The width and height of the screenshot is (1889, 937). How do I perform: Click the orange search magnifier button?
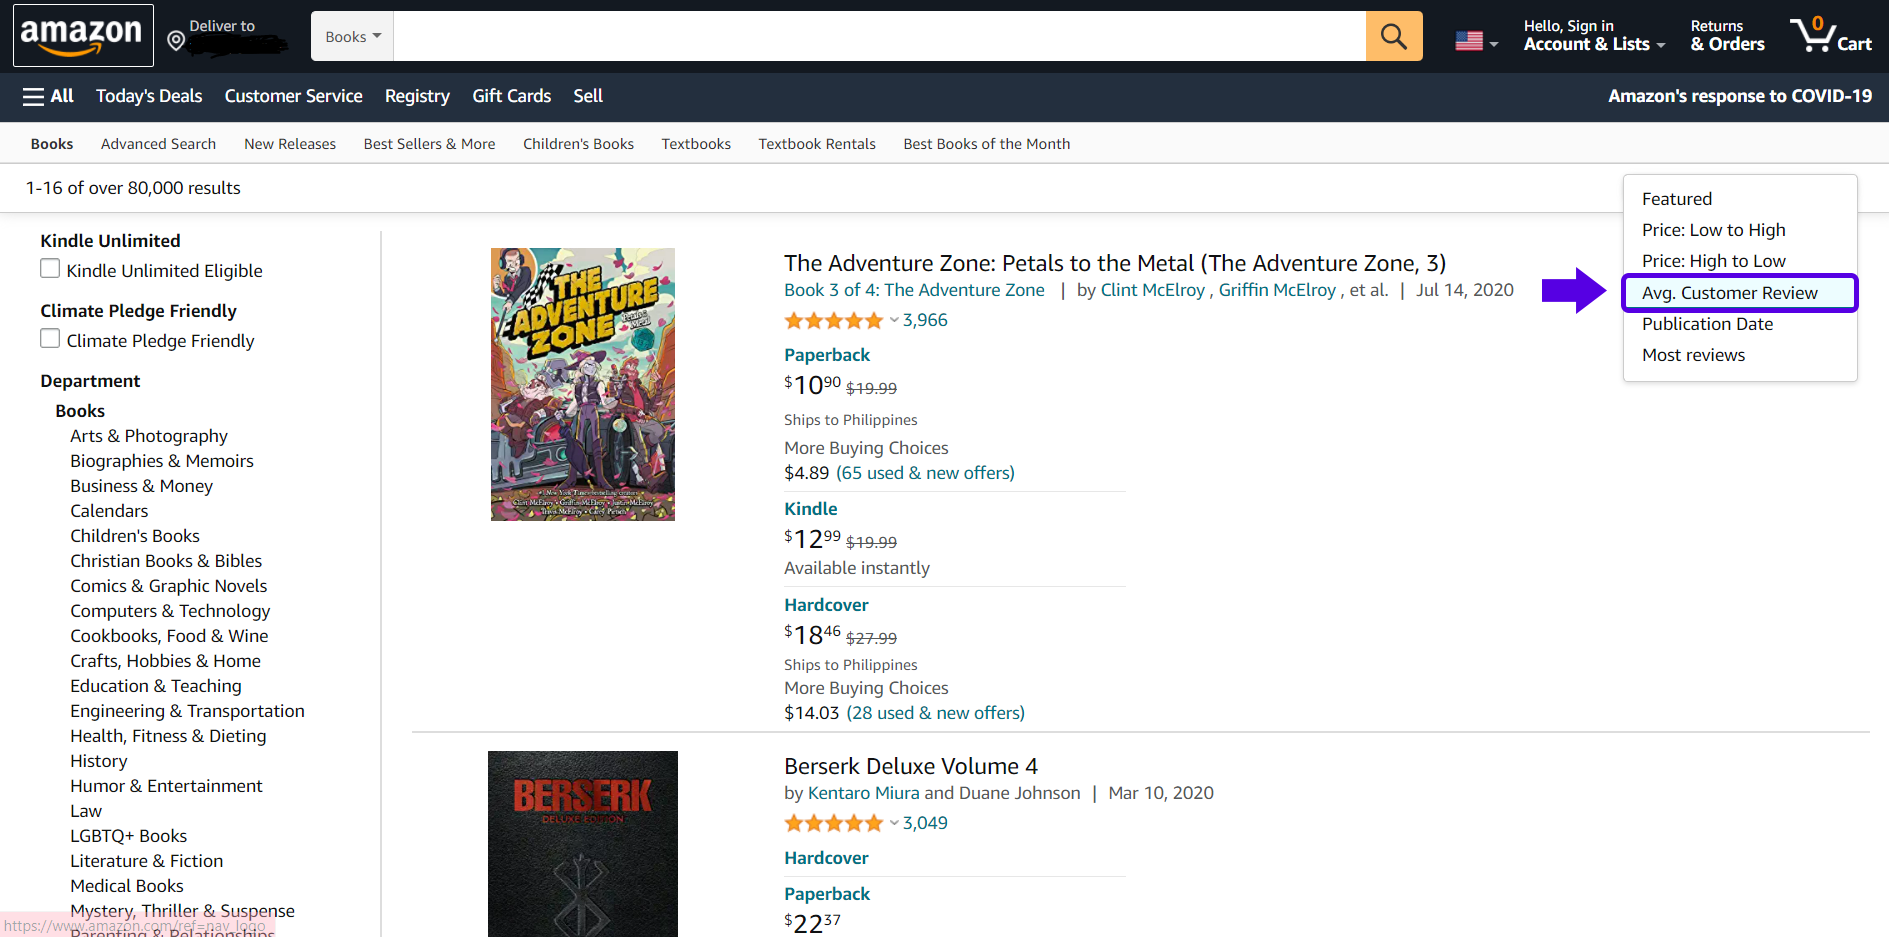click(x=1393, y=36)
